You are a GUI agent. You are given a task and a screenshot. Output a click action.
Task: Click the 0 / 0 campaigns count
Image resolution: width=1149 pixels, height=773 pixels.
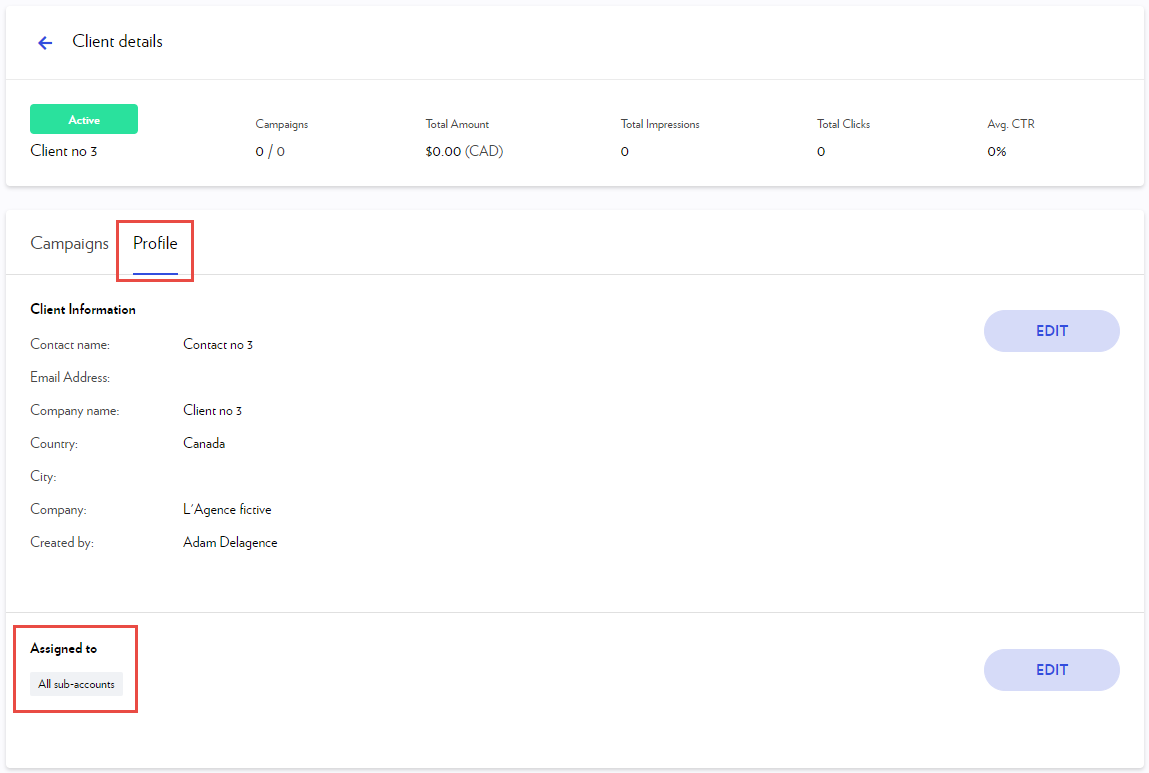pyautogui.click(x=270, y=152)
